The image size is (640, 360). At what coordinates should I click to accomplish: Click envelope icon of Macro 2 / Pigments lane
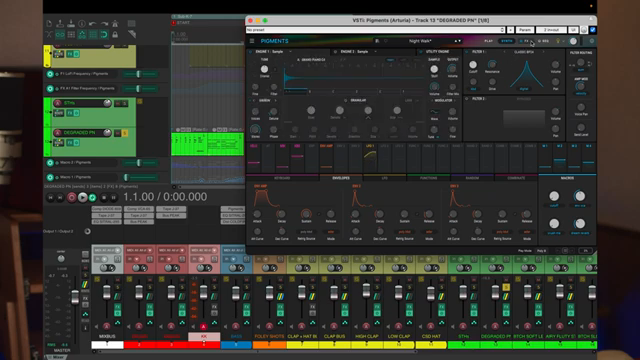(50, 162)
